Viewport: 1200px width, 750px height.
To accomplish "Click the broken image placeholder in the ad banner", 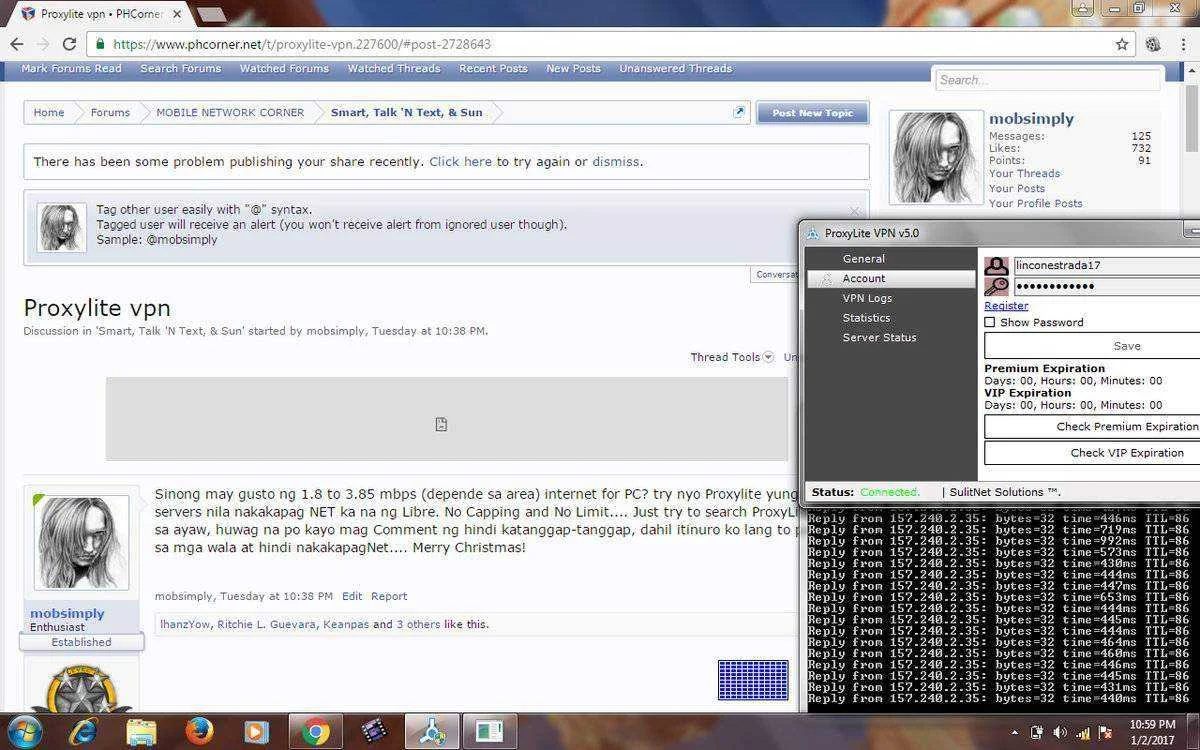I will (441, 424).
